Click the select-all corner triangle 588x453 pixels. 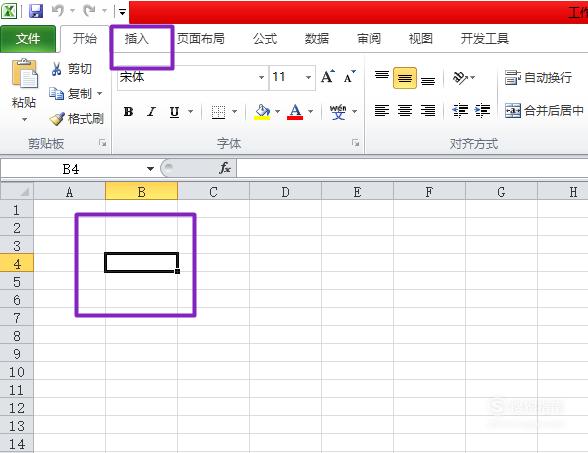point(17,191)
